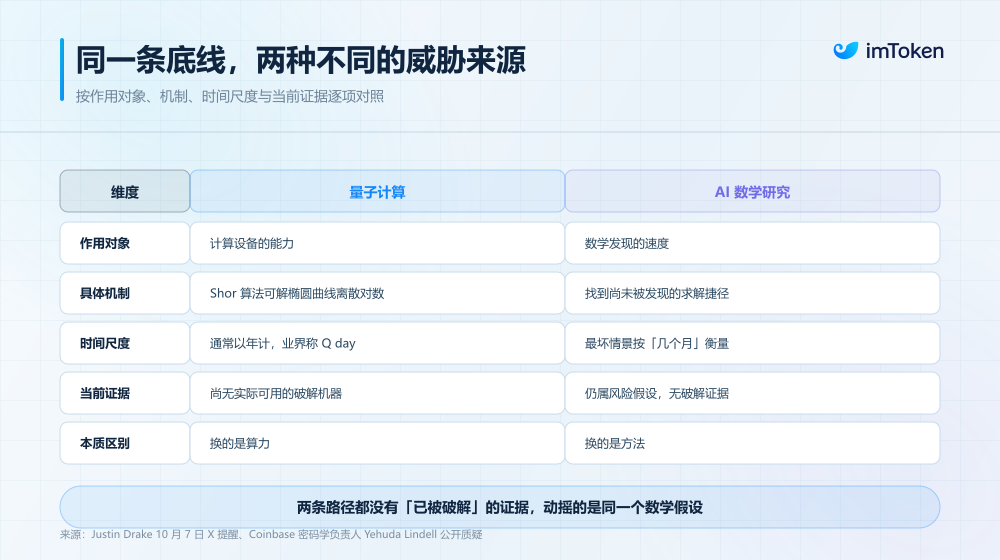The height and width of the screenshot is (560, 1000).
Task: Click the '量子计算' column header
Action: (377, 191)
